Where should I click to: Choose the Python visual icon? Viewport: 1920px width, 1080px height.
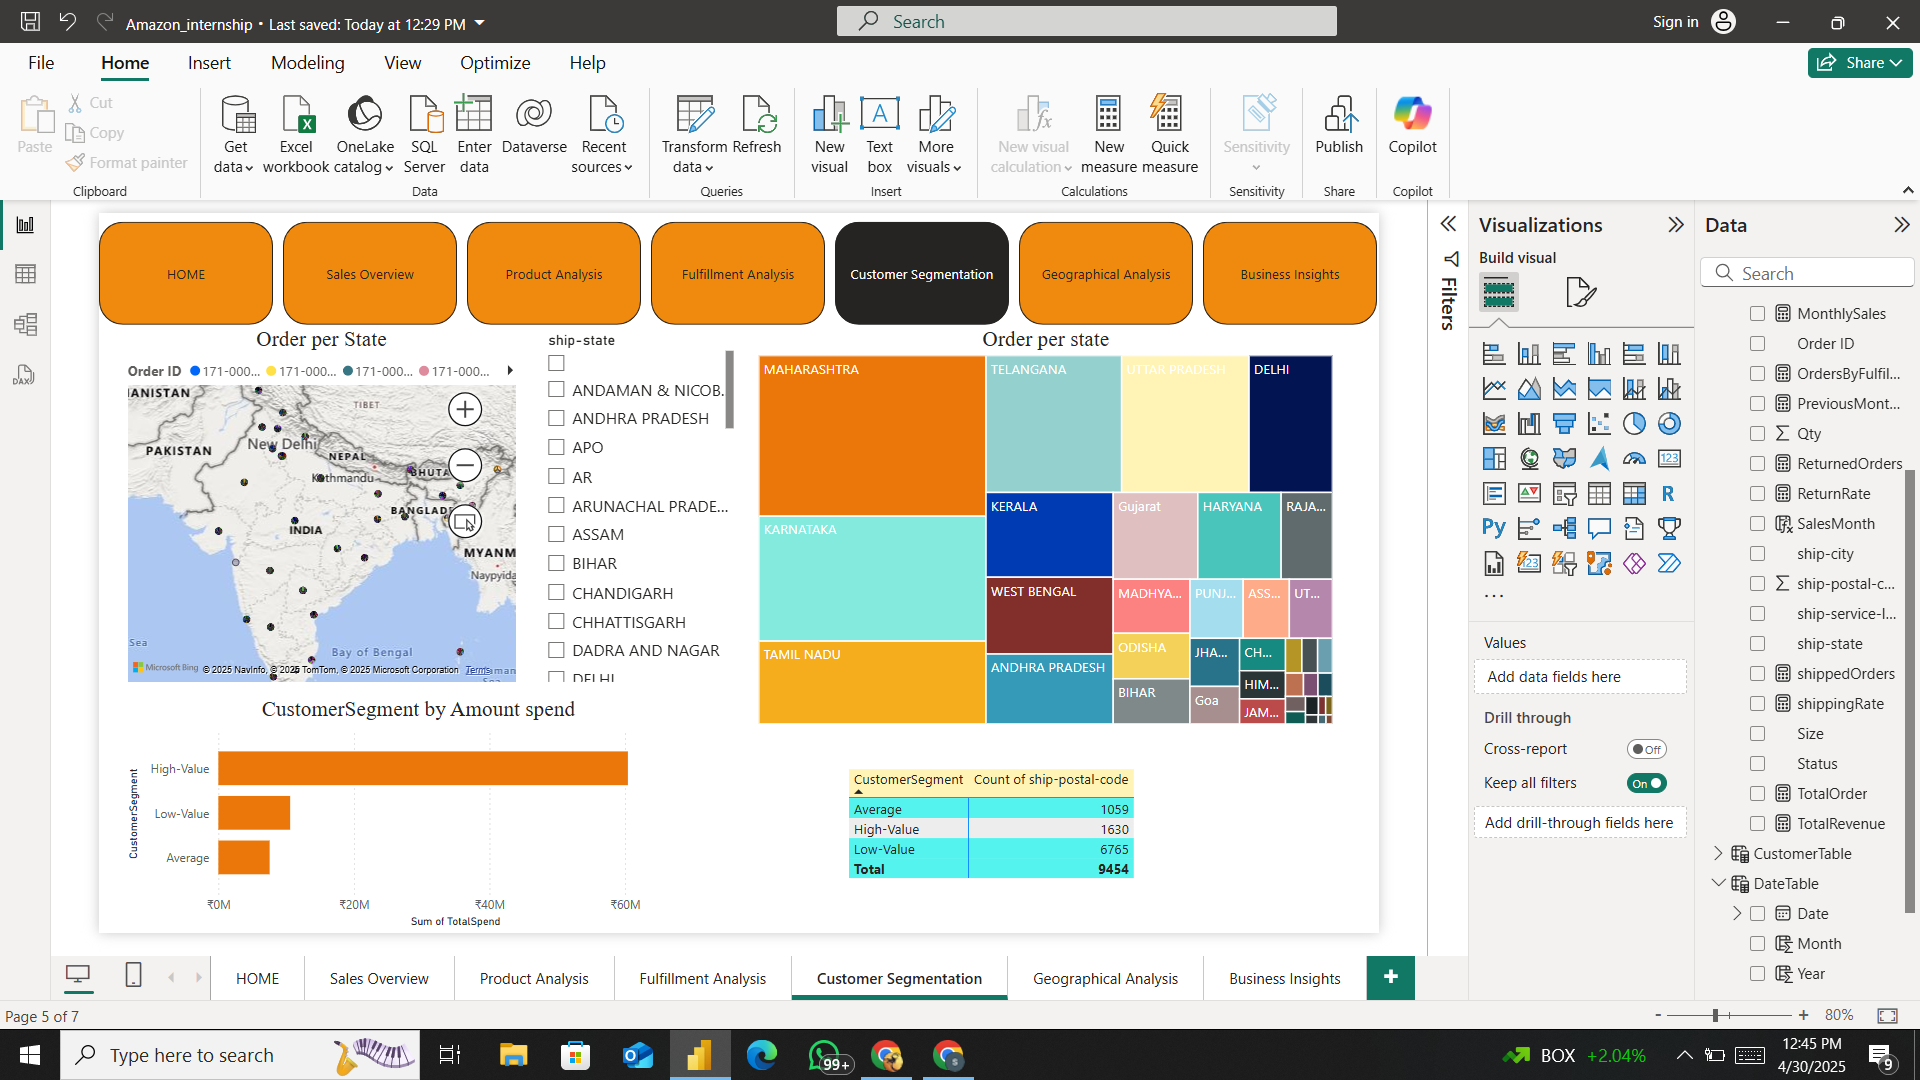(x=1494, y=528)
